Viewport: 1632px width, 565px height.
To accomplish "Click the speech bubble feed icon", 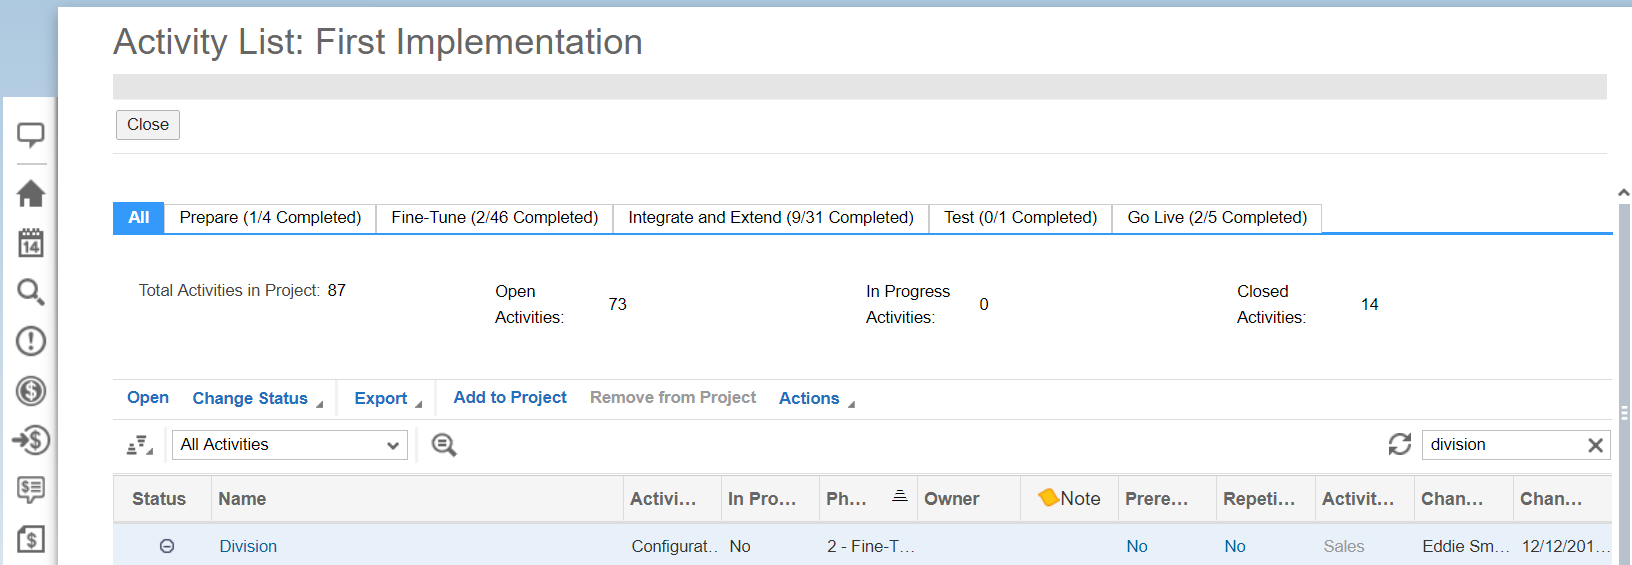I will click(x=31, y=134).
